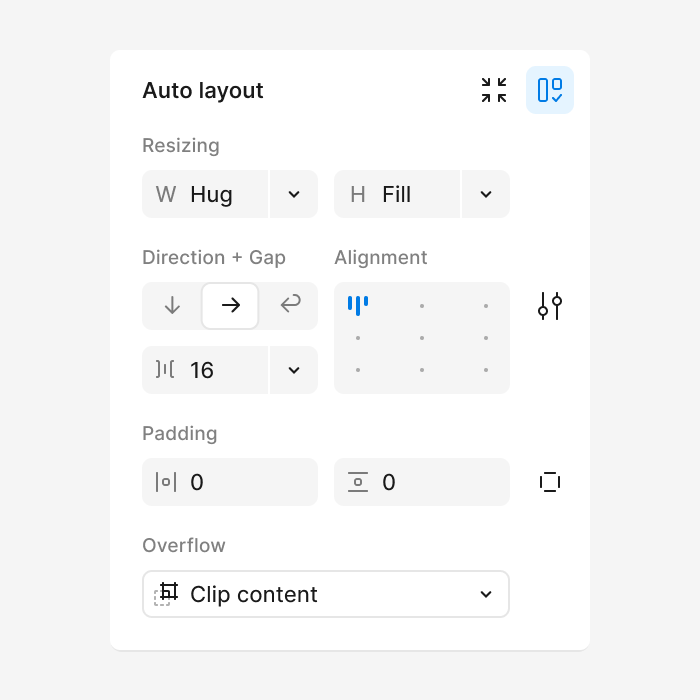
Task: Open advanced alignment settings sliders icon
Action: coord(550,306)
